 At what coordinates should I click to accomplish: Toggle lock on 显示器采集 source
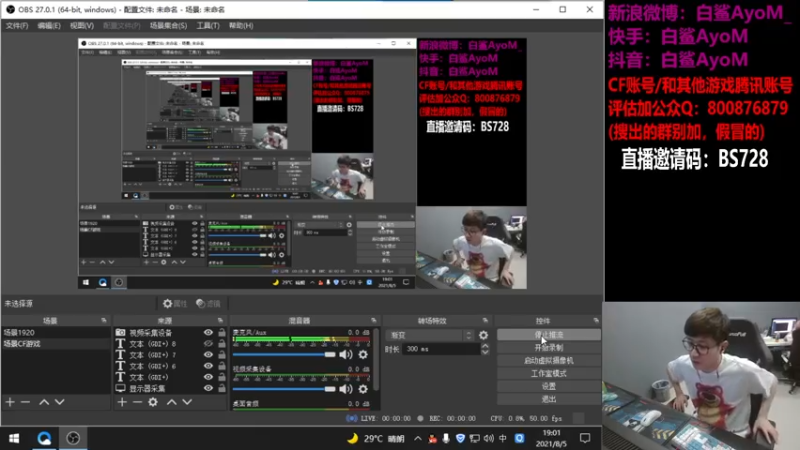221,388
